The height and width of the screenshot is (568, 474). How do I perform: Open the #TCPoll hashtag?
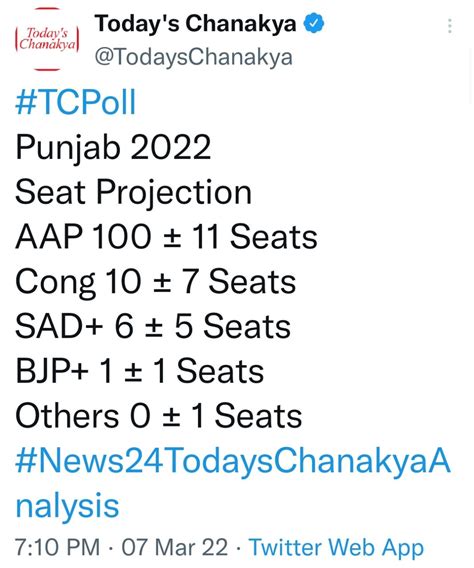pyautogui.click(x=76, y=103)
